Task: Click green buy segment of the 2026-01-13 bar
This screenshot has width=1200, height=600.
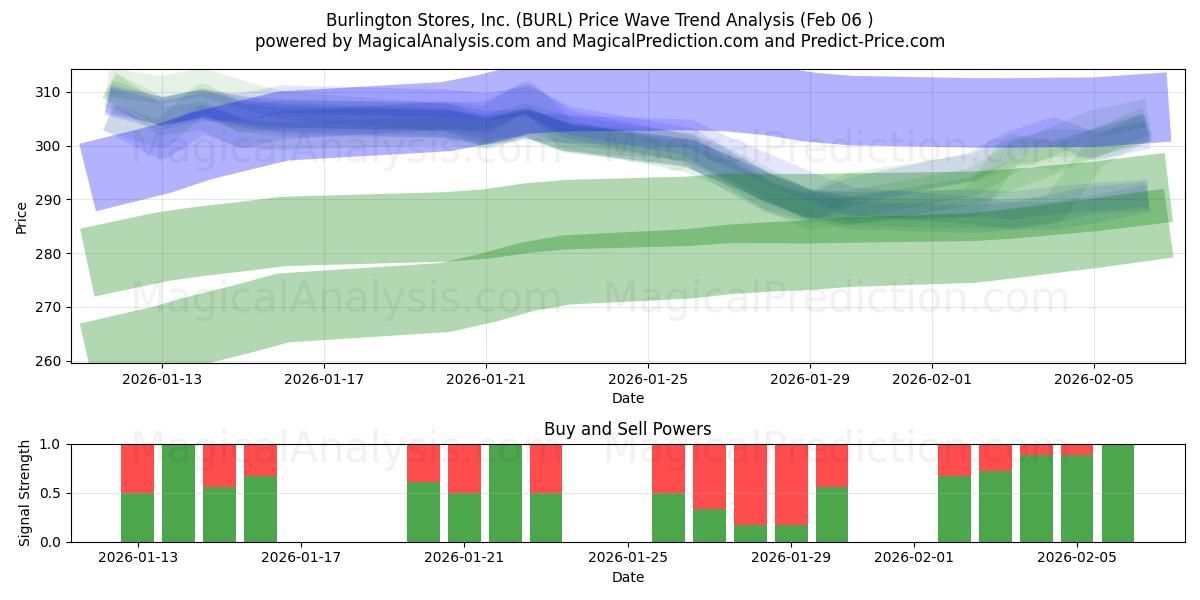Action: 138,517
